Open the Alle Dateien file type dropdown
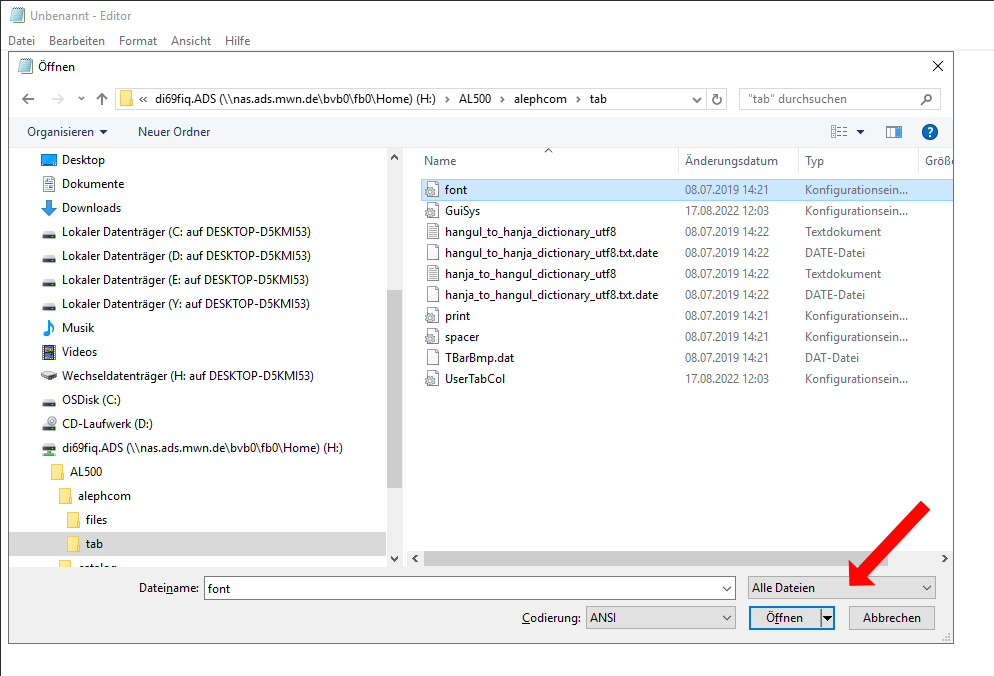Image resolution: width=994 pixels, height=676 pixels. tap(841, 588)
